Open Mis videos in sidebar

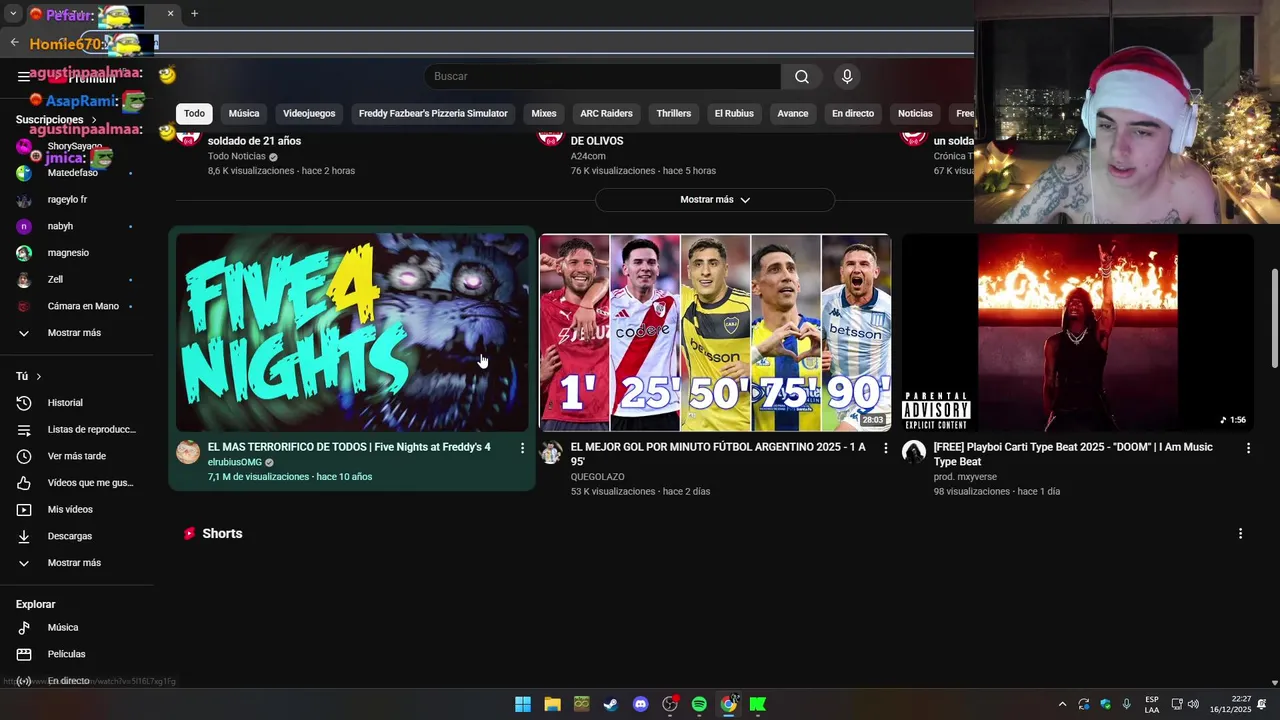(76, 509)
